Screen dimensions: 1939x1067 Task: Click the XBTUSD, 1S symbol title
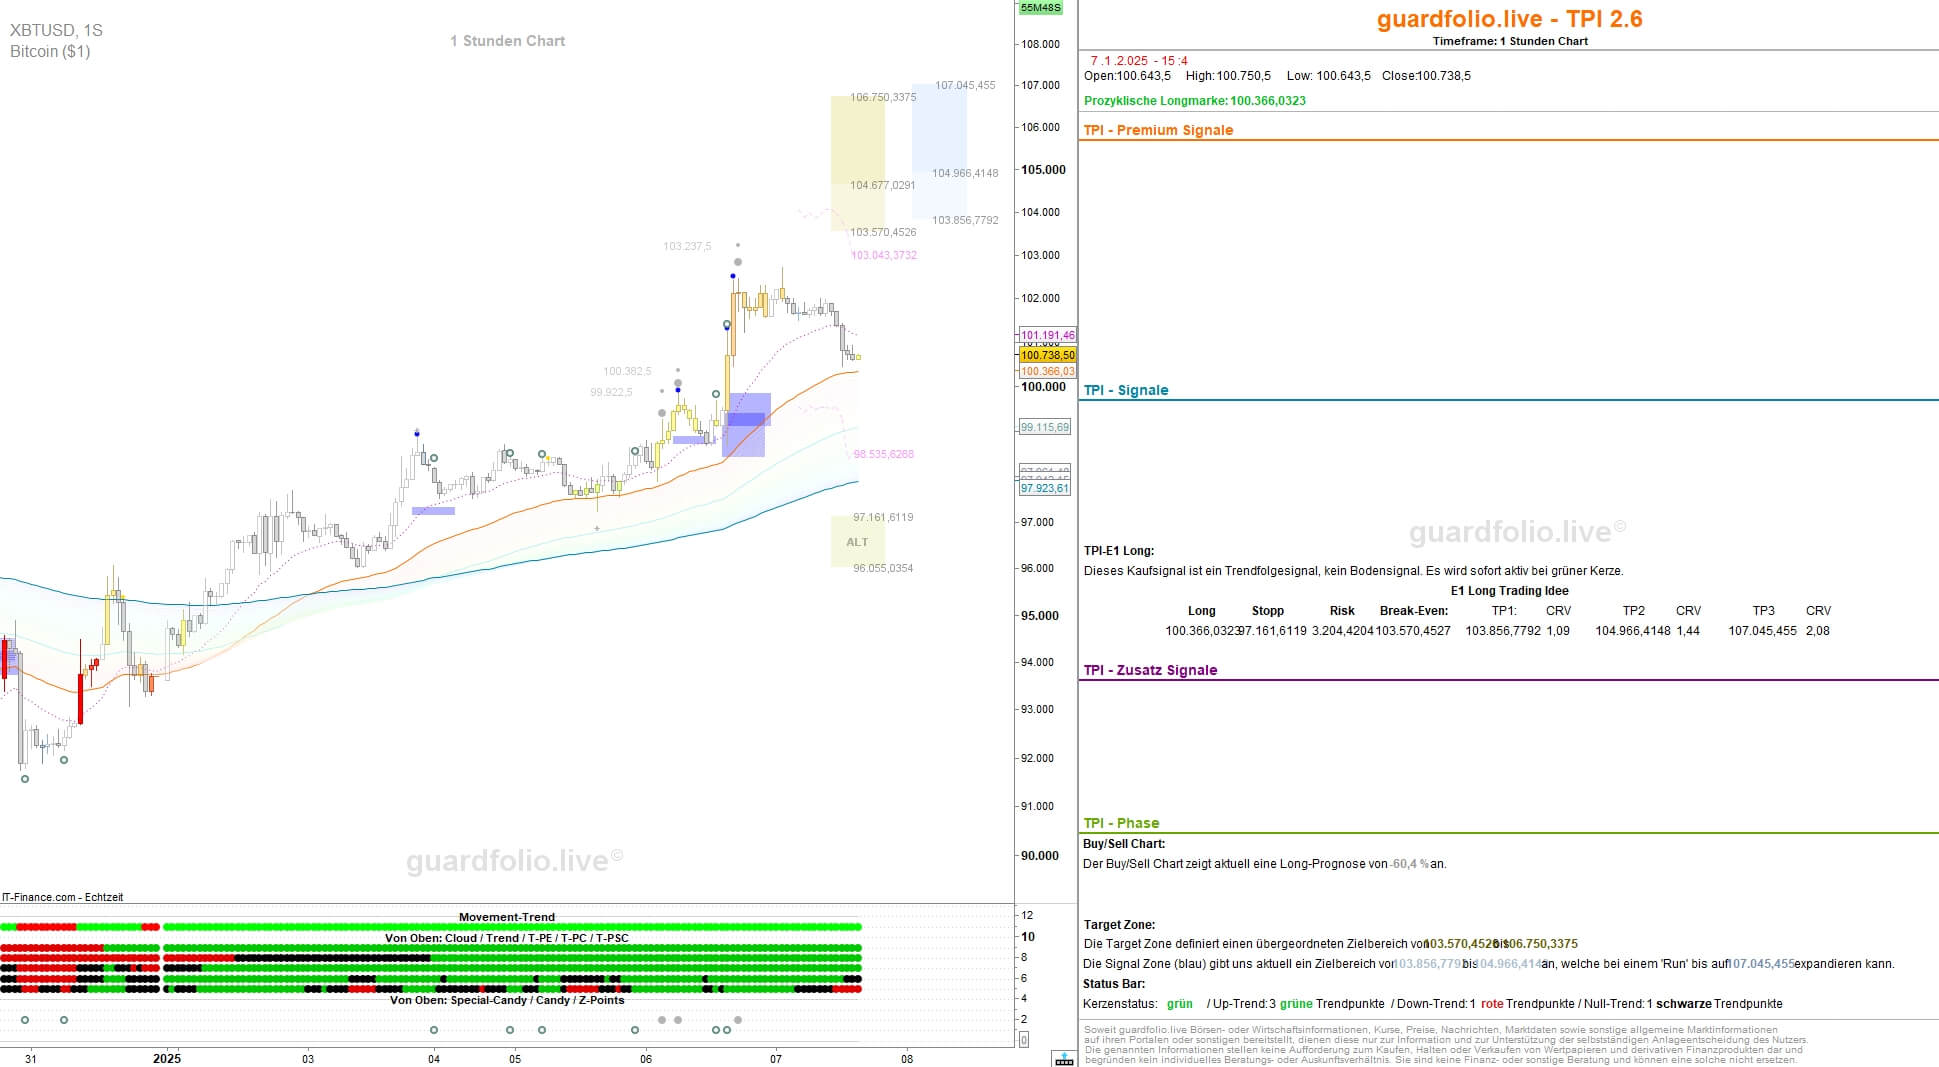(x=56, y=30)
